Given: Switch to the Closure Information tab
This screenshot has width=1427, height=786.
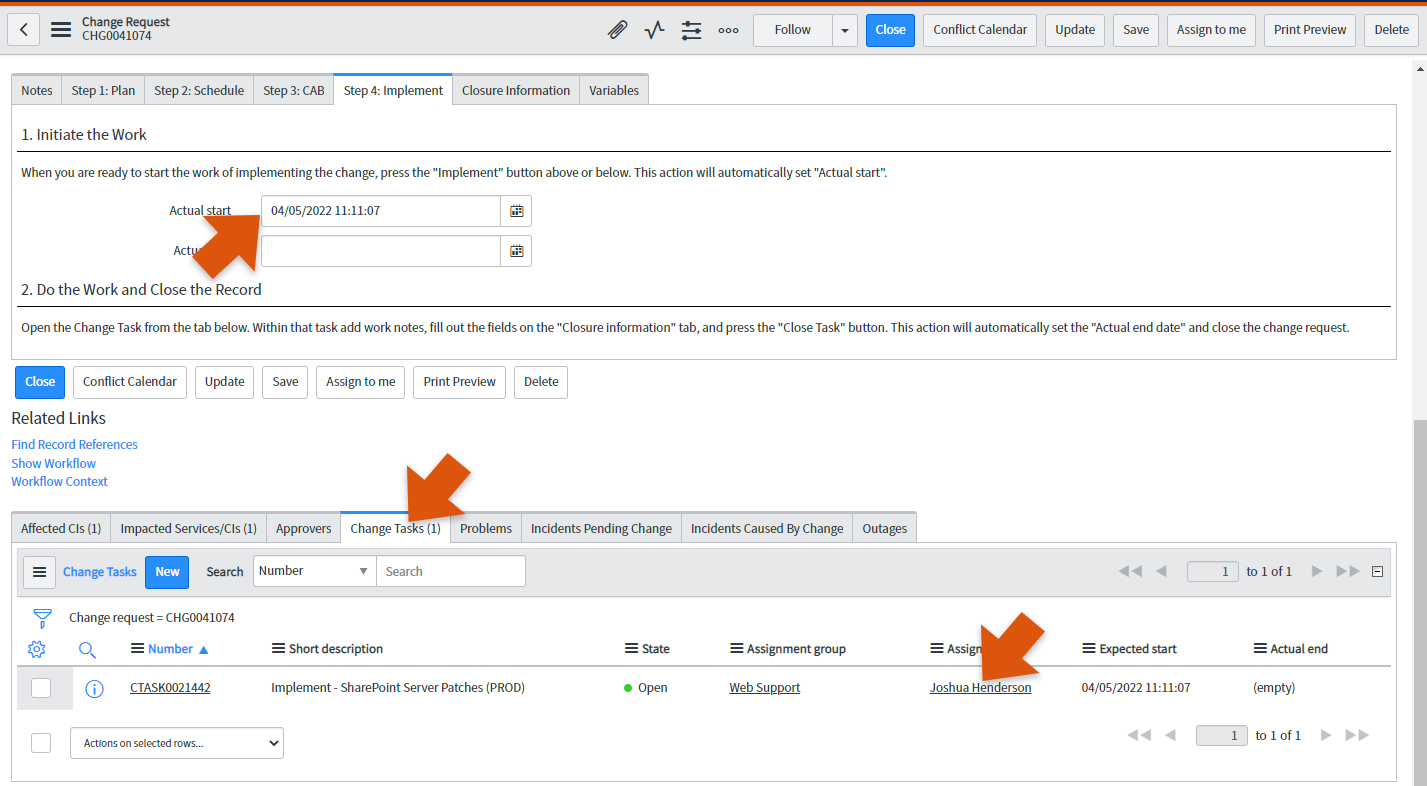Looking at the screenshot, I should (x=515, y=90).
